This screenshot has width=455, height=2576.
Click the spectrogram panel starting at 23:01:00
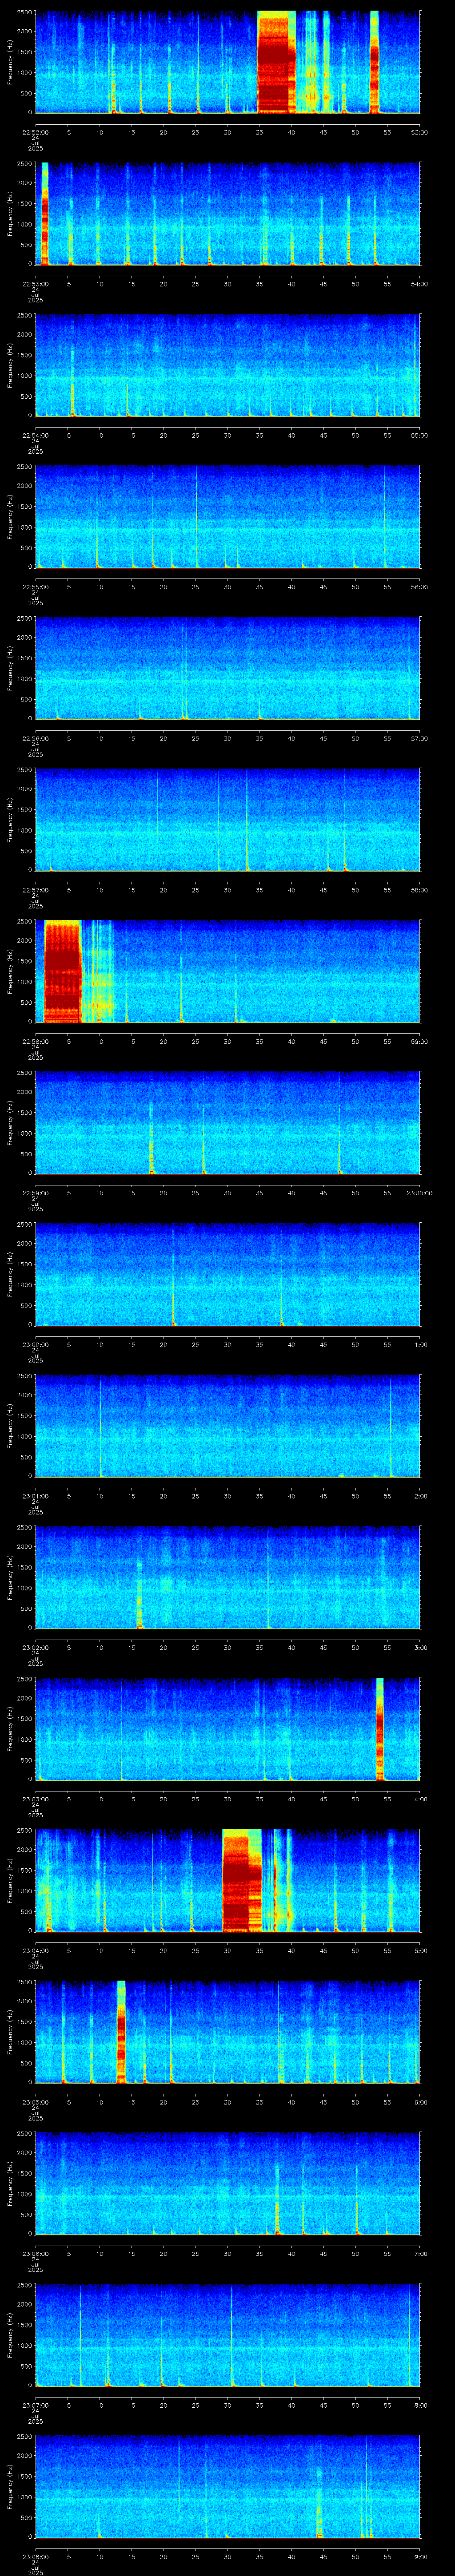click(x=227, y=1427)
